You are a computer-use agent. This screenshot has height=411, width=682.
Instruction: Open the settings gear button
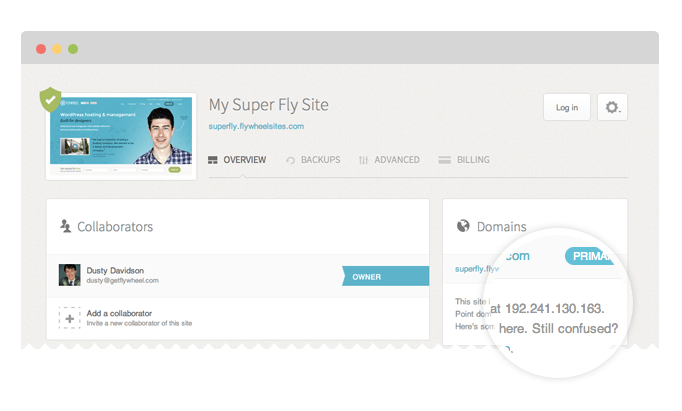point(612,107)
